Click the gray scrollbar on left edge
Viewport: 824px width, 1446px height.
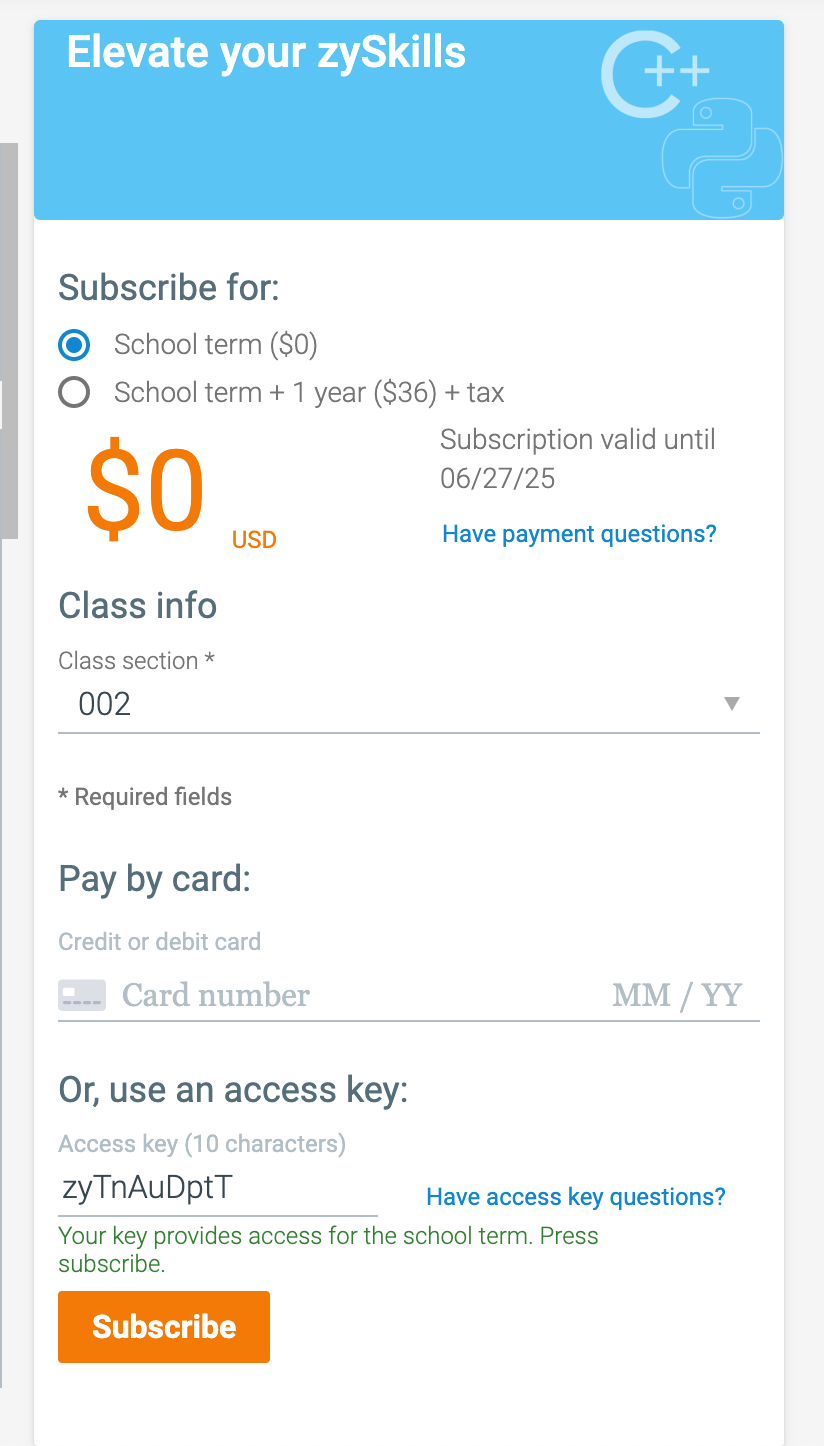tap(8, 340)
